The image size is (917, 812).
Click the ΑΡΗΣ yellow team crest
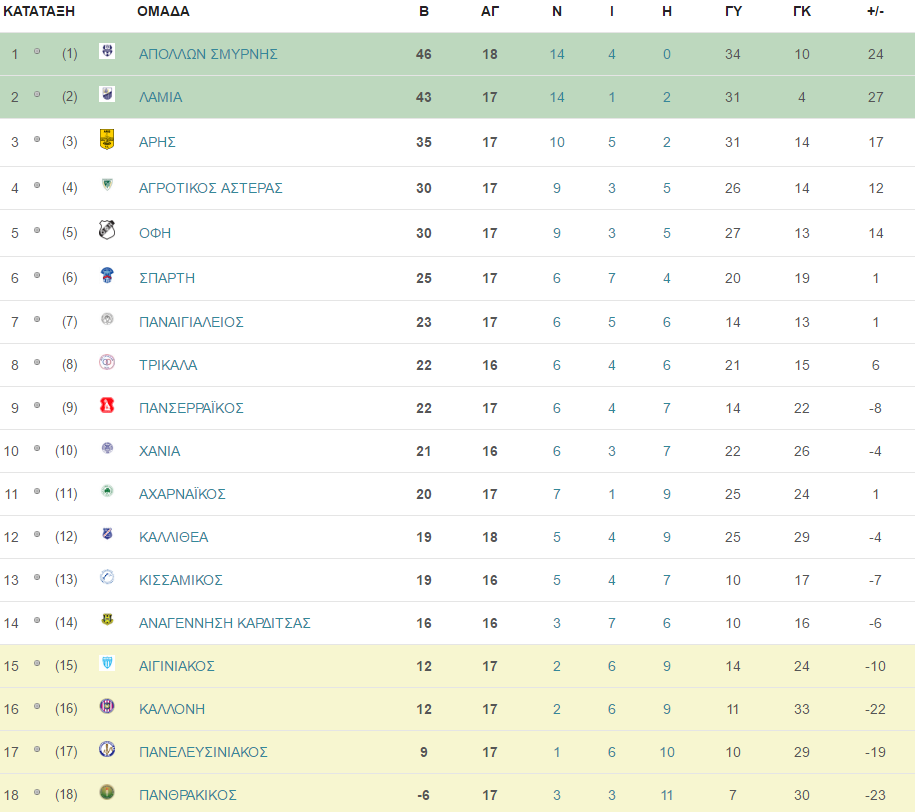[x=107, y=139]
